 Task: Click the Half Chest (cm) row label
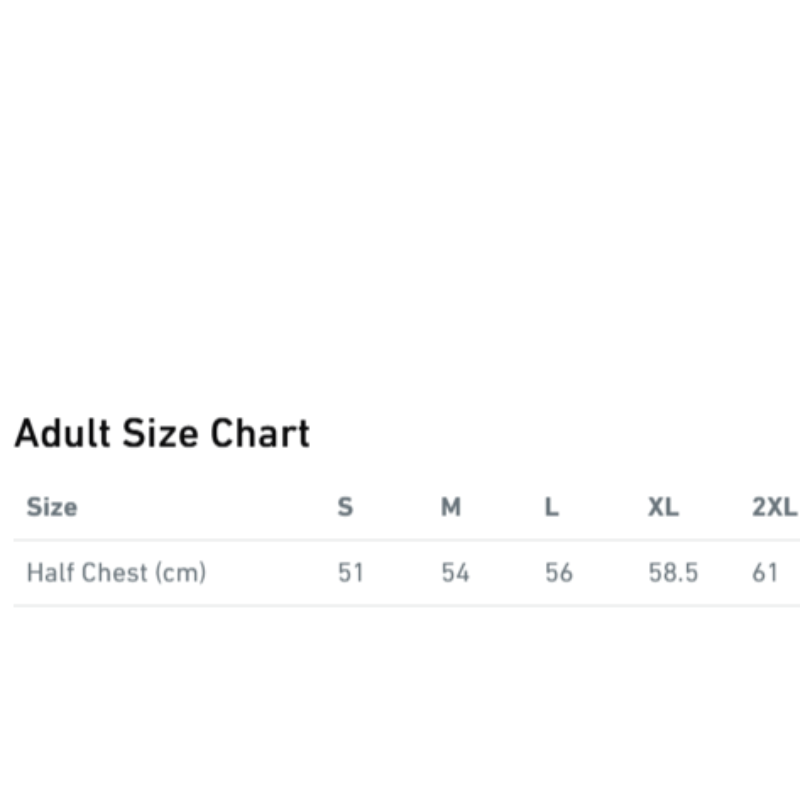point(116,573)
